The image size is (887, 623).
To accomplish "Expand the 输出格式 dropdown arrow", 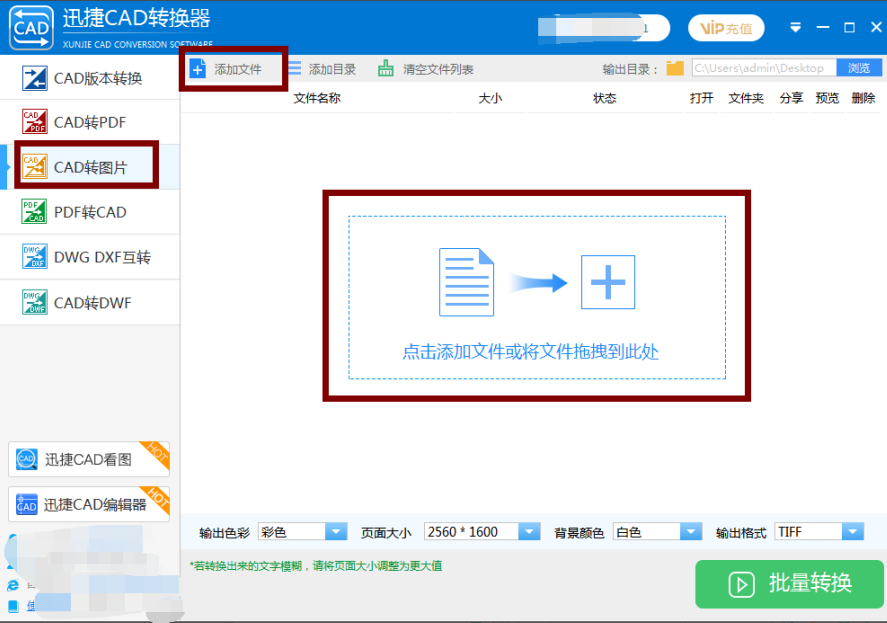I will tap(852, 532).
